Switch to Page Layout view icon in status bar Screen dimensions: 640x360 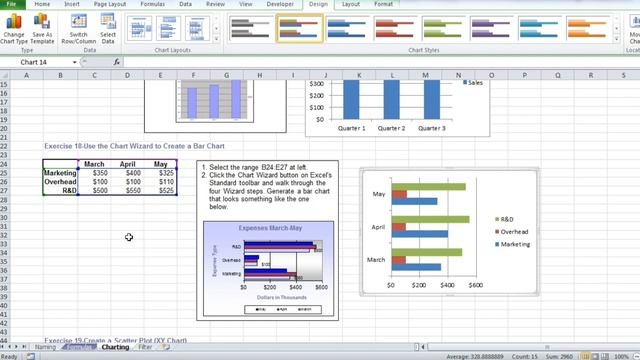595,356
